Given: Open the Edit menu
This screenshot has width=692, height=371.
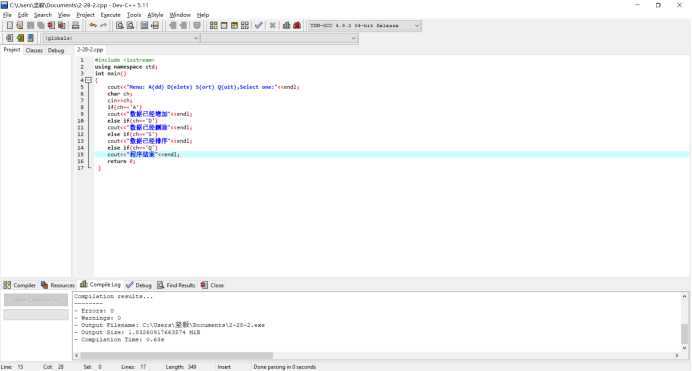Looking at the screenshot, I should coord(23,15).
